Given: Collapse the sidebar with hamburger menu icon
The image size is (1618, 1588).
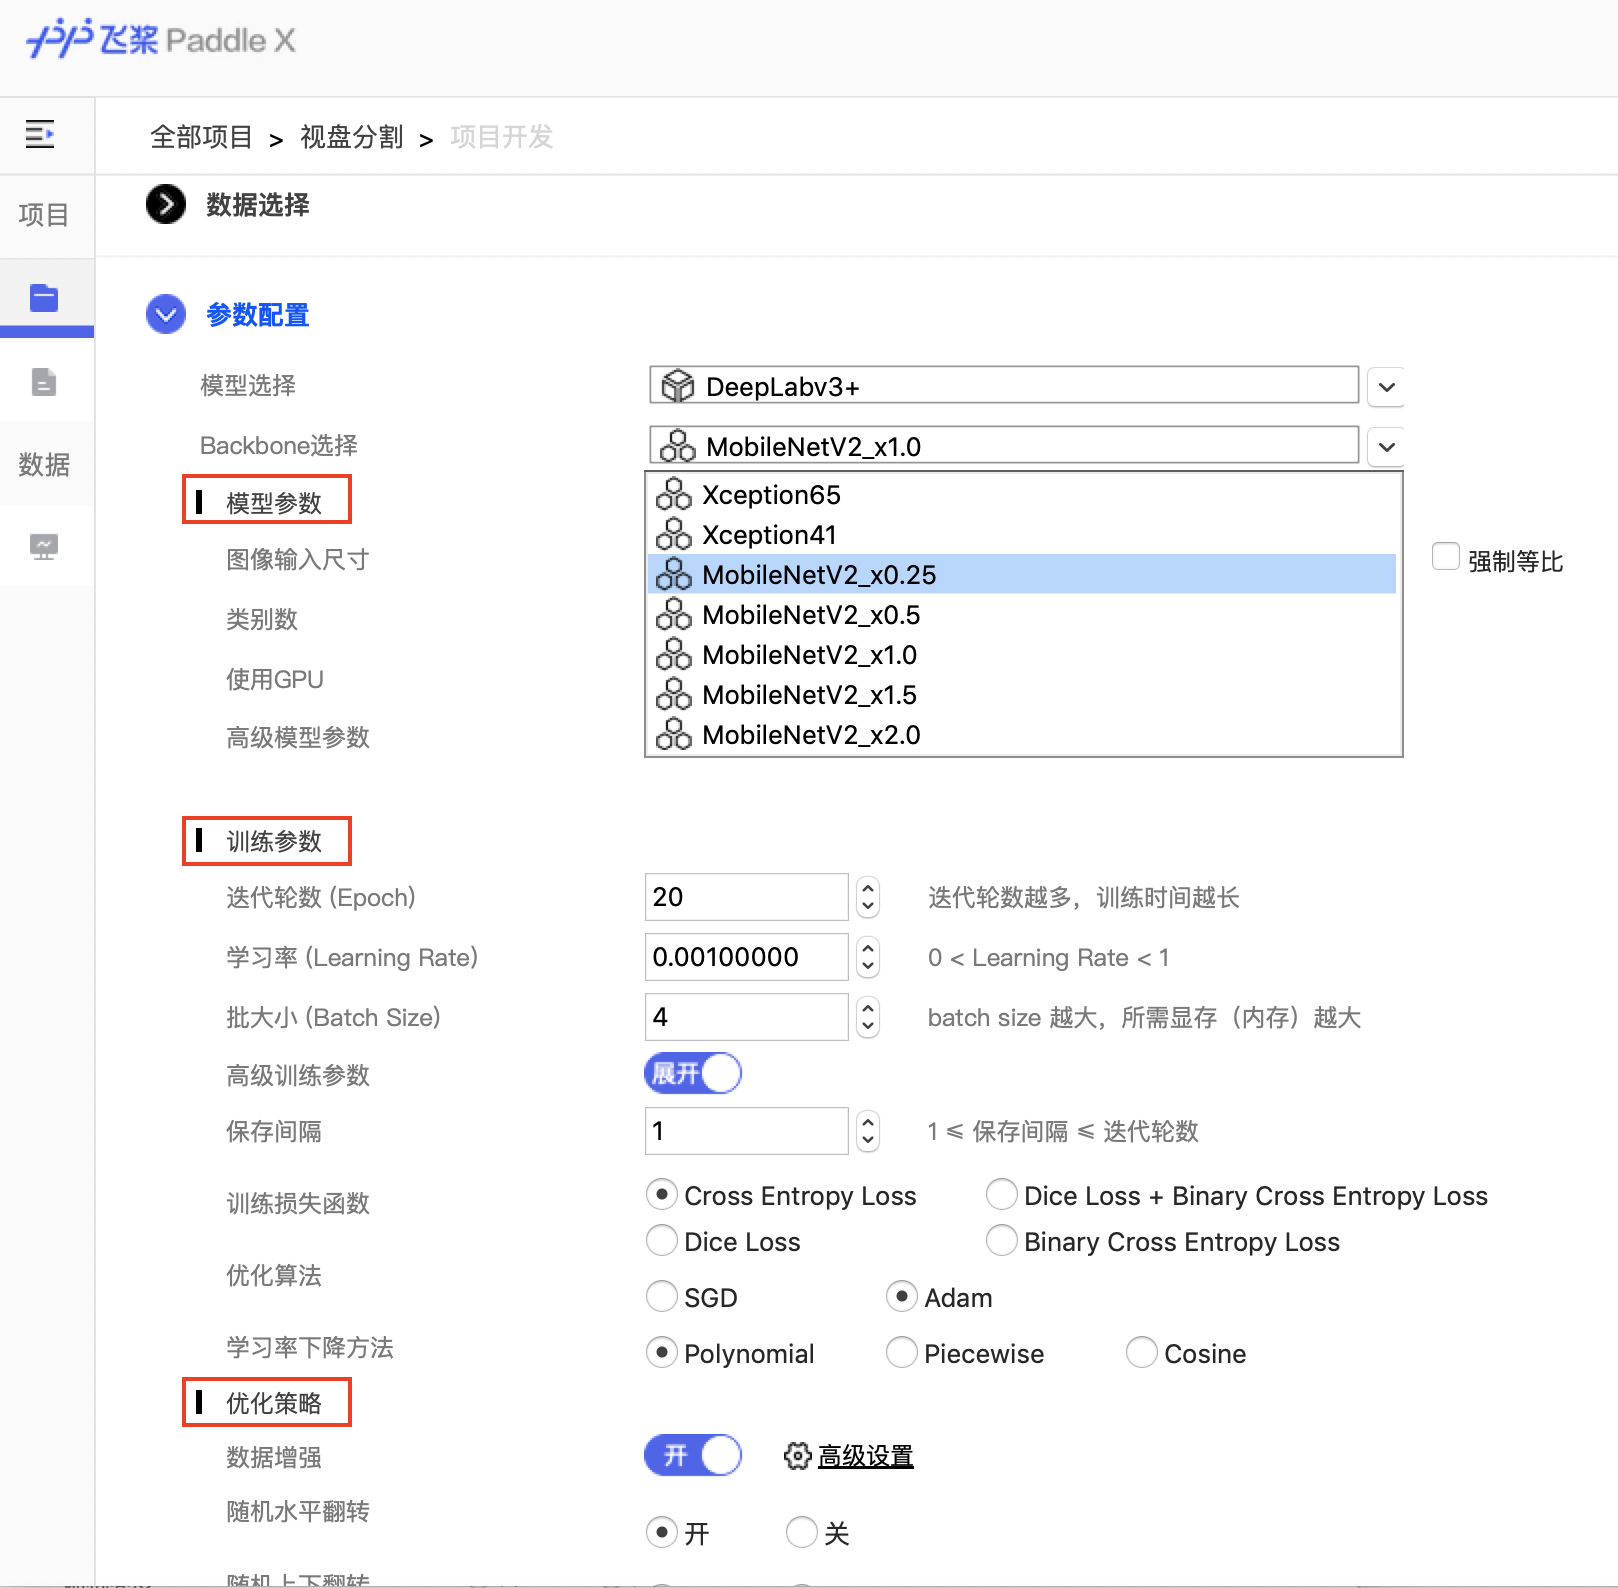Looking at the screenshot, I should point(40,134).
